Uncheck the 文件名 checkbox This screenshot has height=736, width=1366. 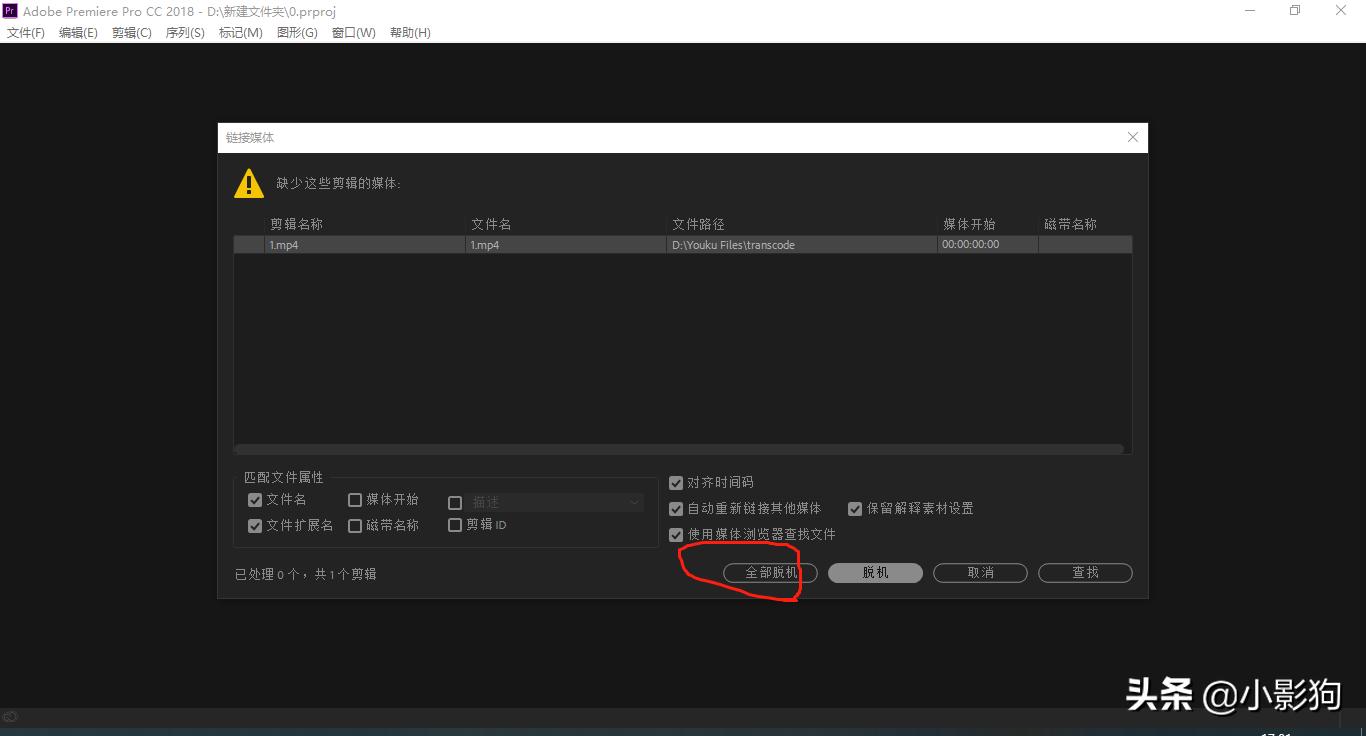click(x=255, y=499)
